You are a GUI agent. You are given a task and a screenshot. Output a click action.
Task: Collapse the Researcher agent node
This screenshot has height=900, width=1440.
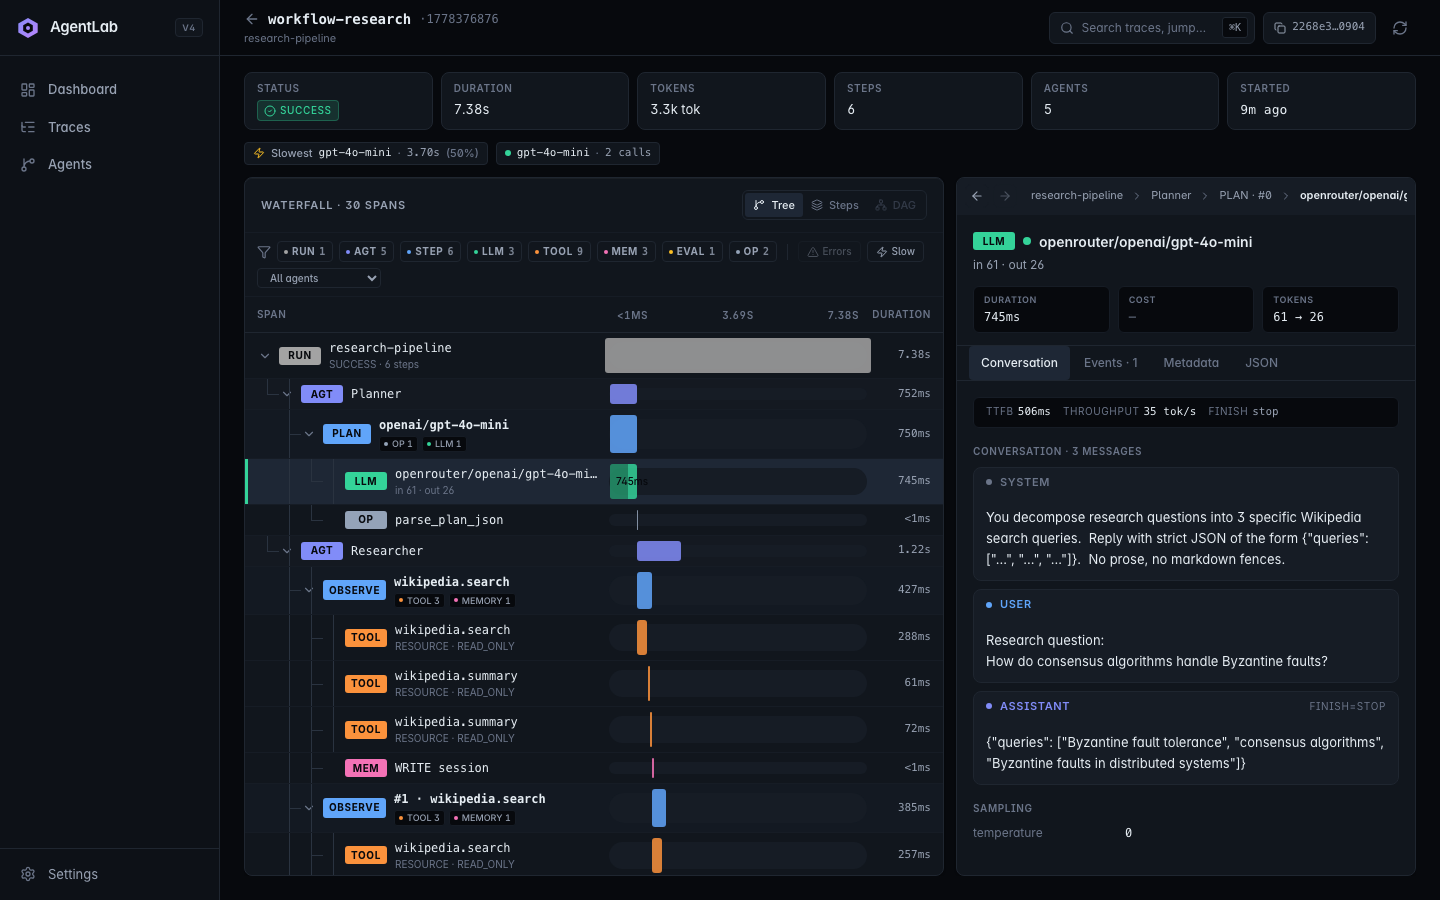click(x=287, y=551)
